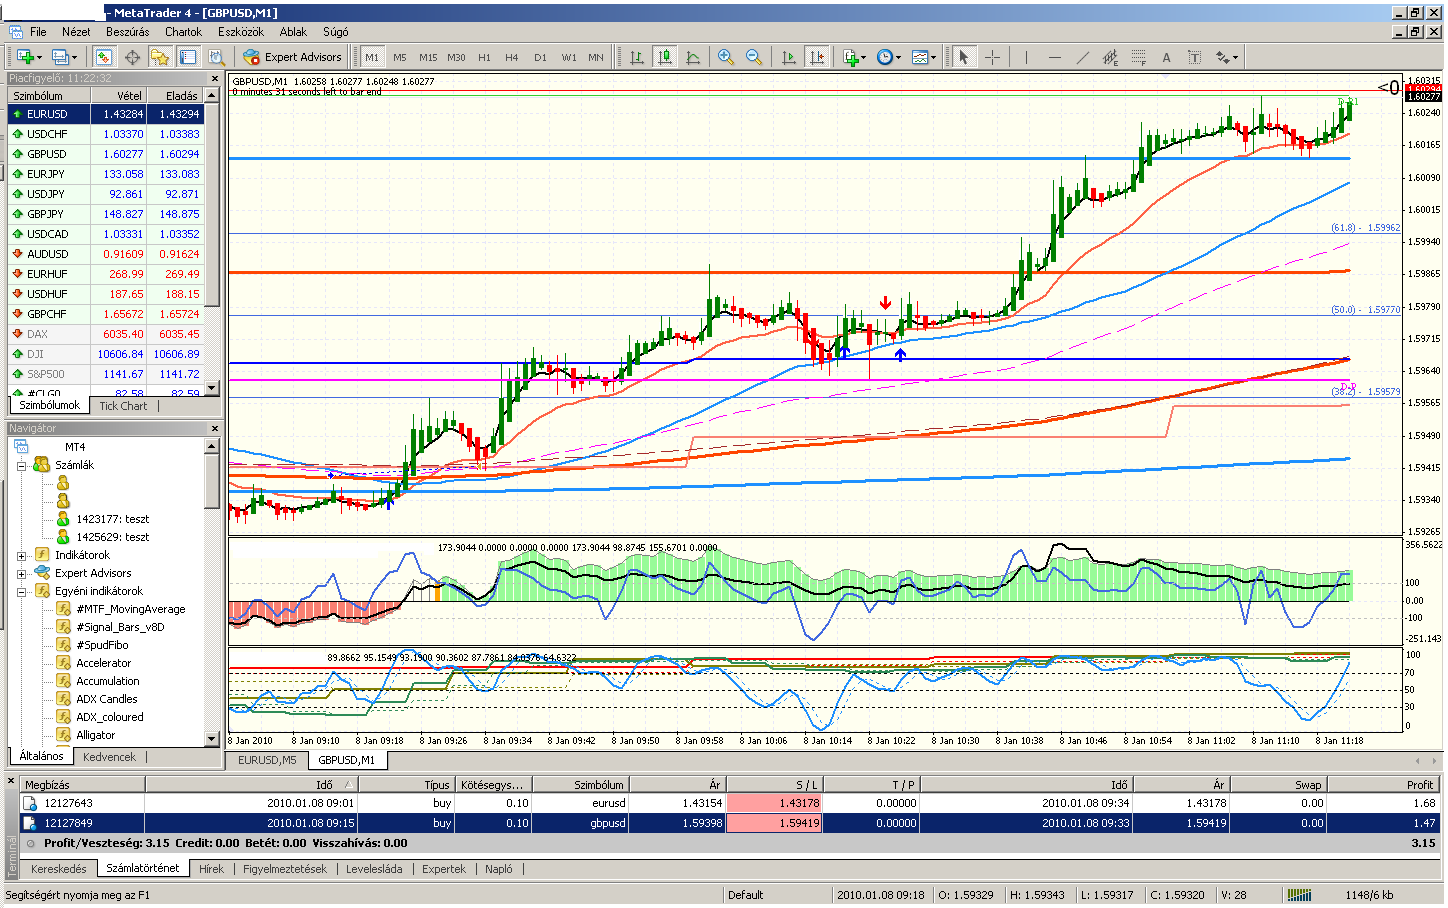Switch to Kedvencek tab in Navigator

point(109,757)
